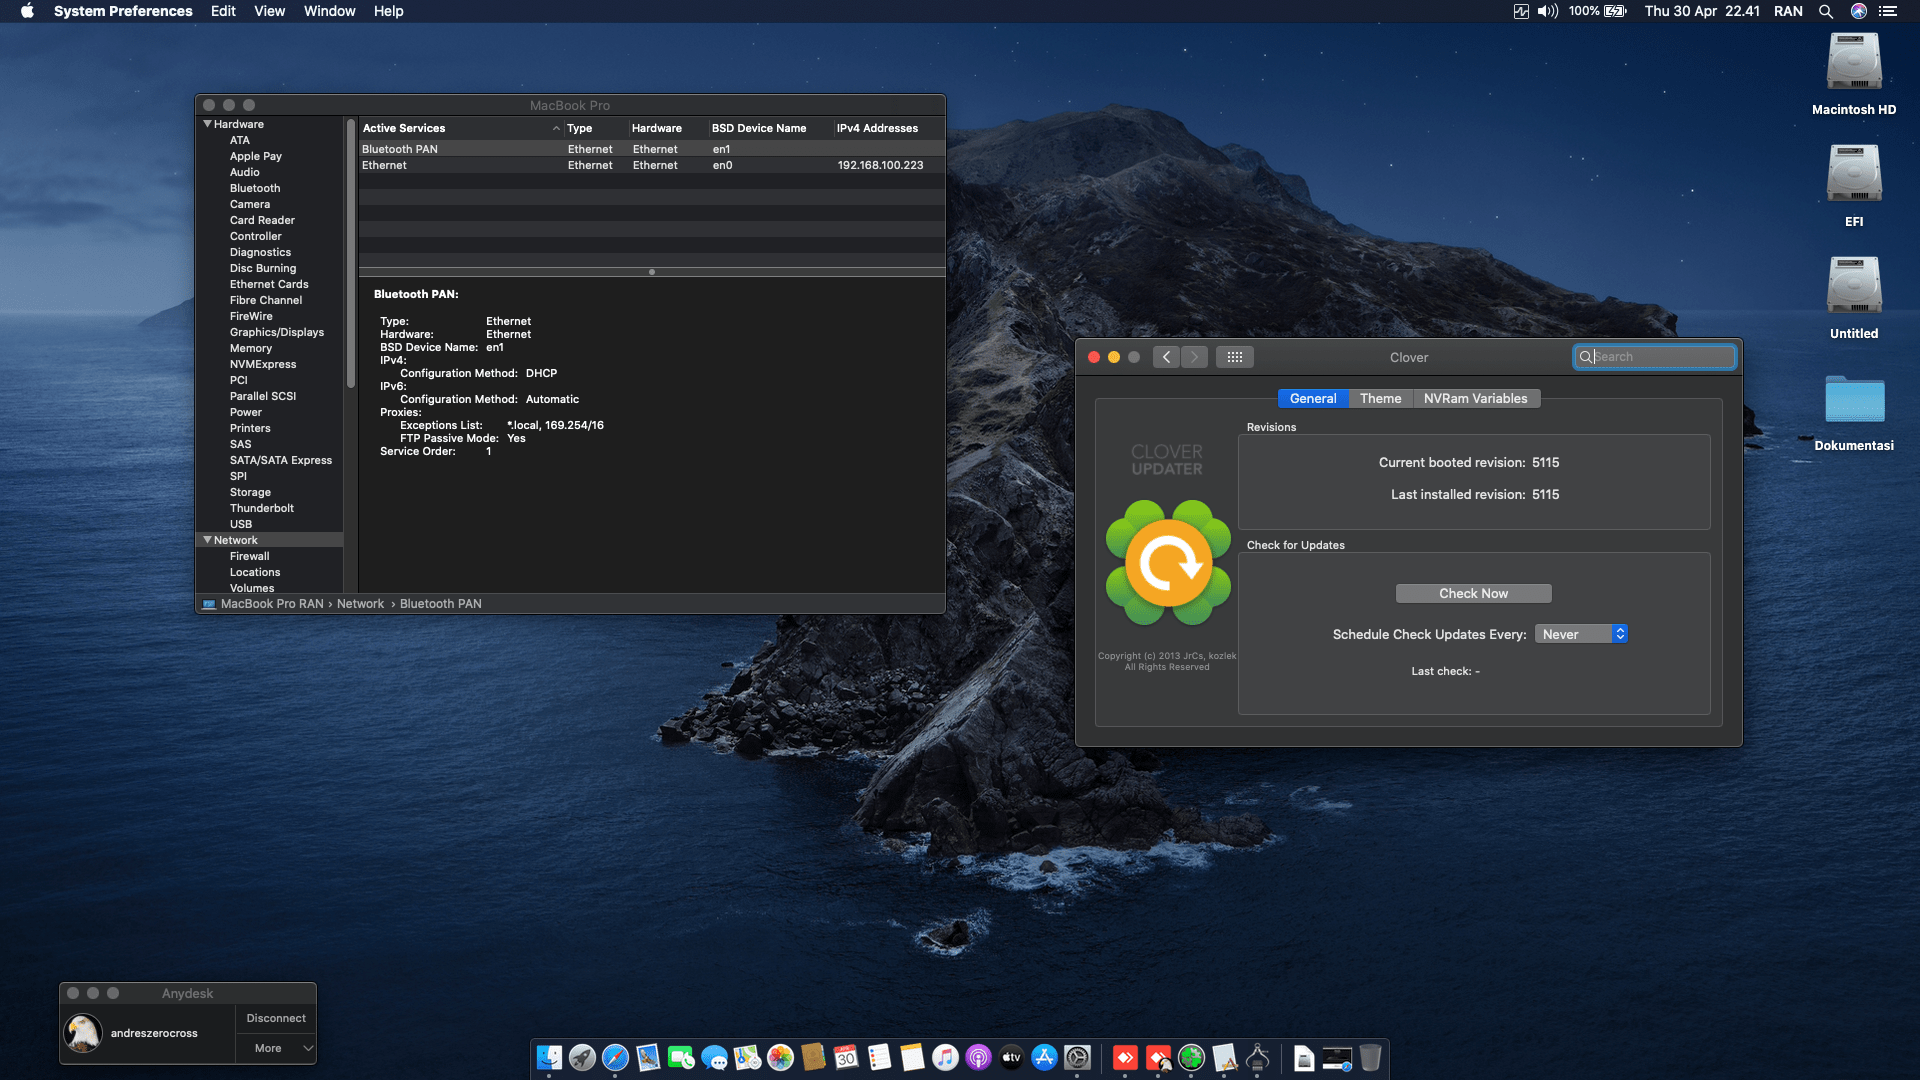Show all preferences grid button in Clover
This screenshot has width=1920, height=1080.
pyautogui.click(x=1235, y=357)
